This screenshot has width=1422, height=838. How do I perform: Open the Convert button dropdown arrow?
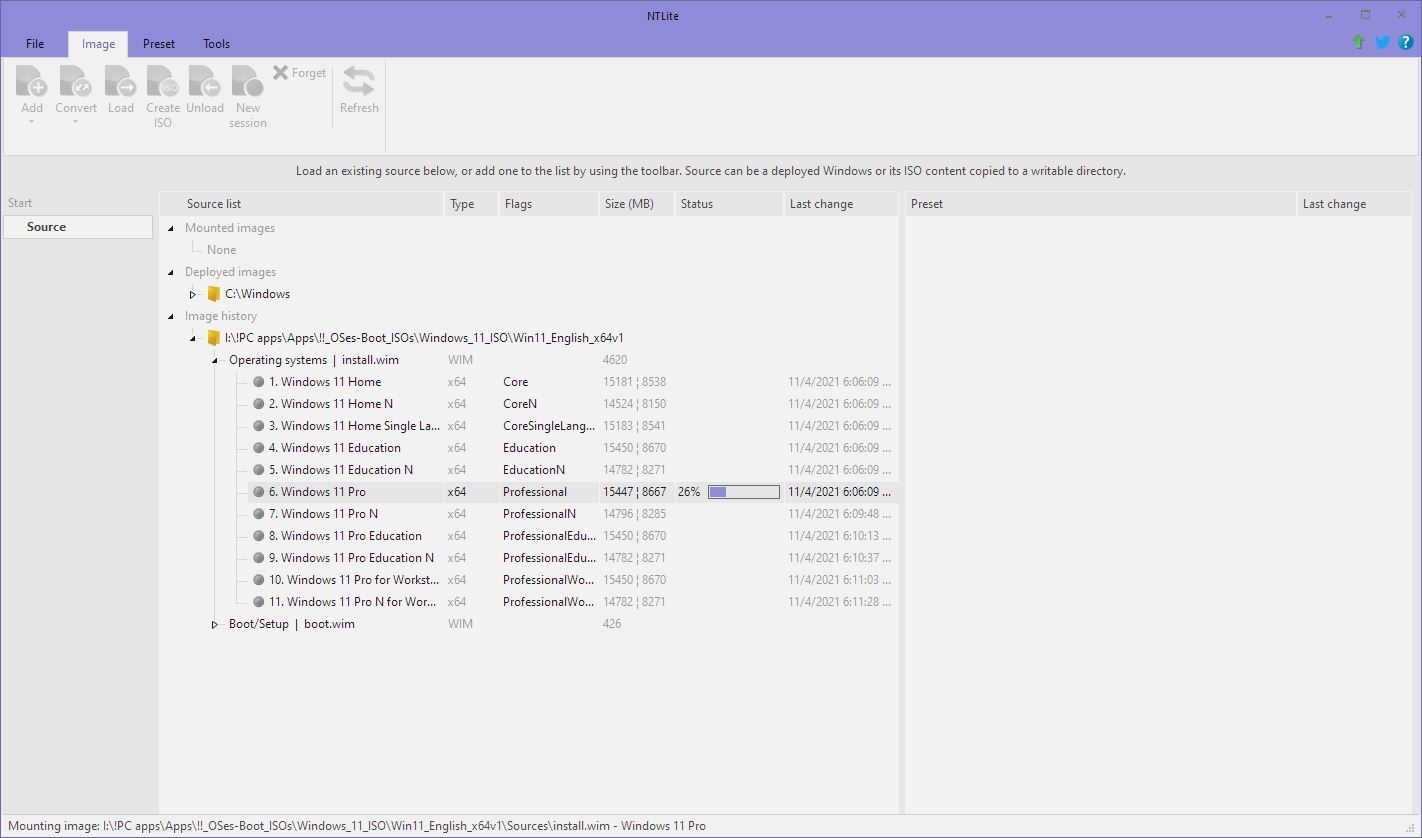[x=76, y=122]
